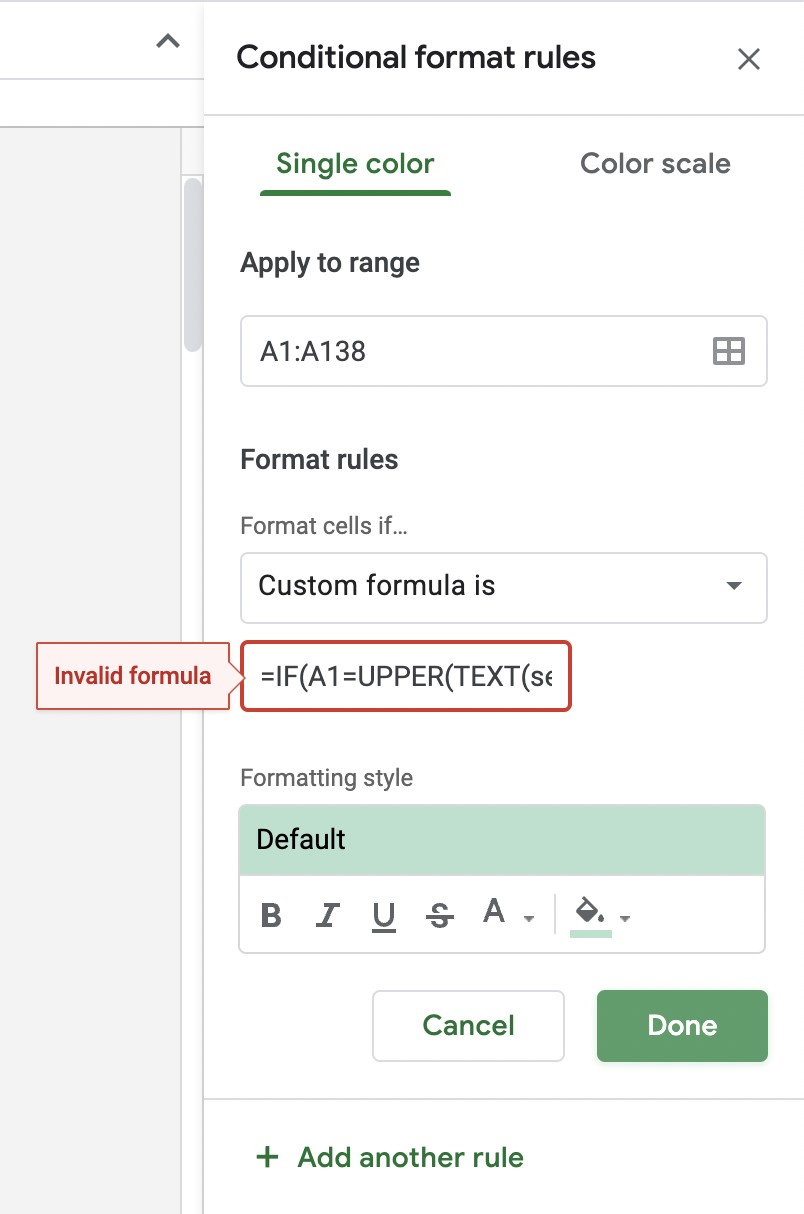Click the fill color paint bucket icon
804x1214 pixels.
click(588, 910)
